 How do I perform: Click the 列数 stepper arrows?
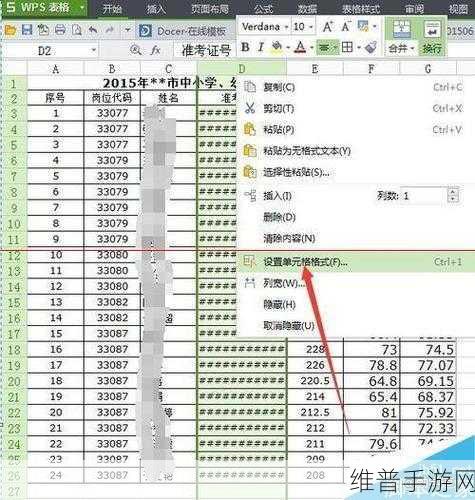(x=453, y=196)
